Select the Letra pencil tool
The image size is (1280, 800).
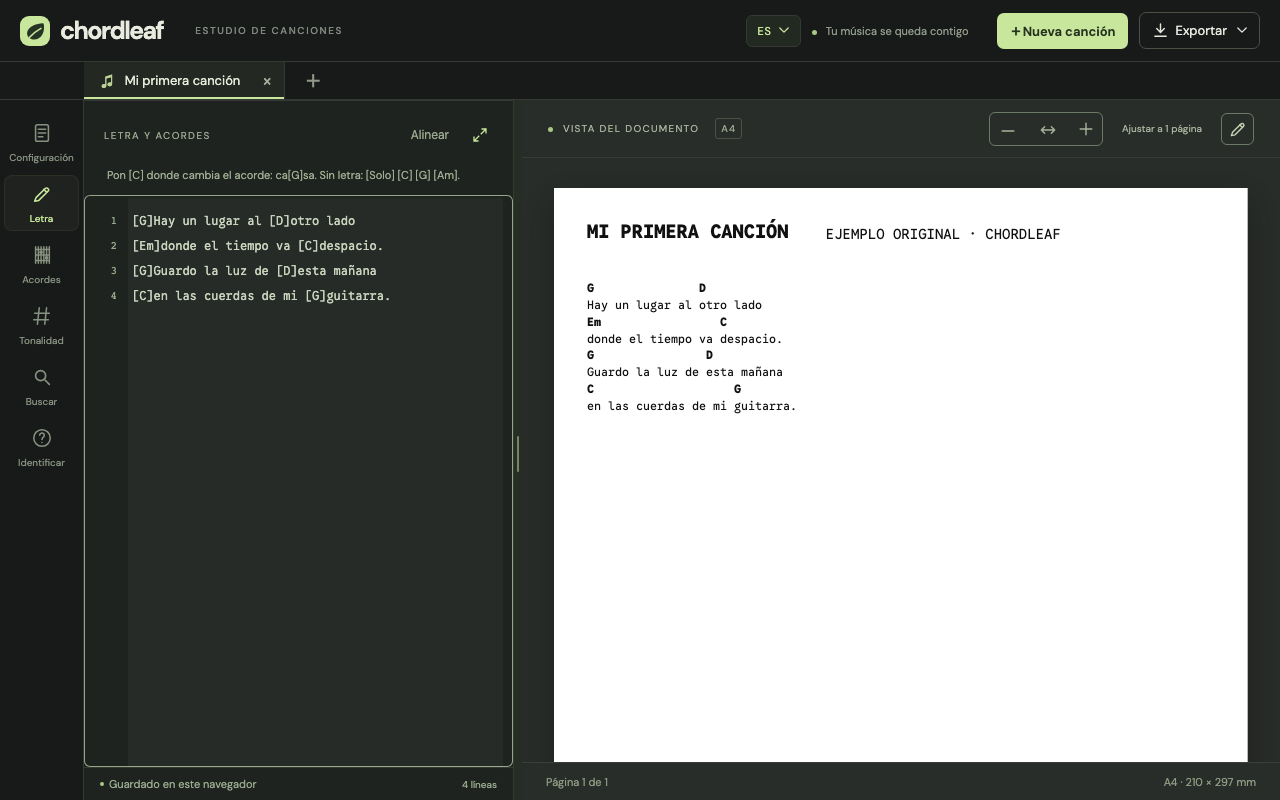pyautogui.click(x=41, y=203)
